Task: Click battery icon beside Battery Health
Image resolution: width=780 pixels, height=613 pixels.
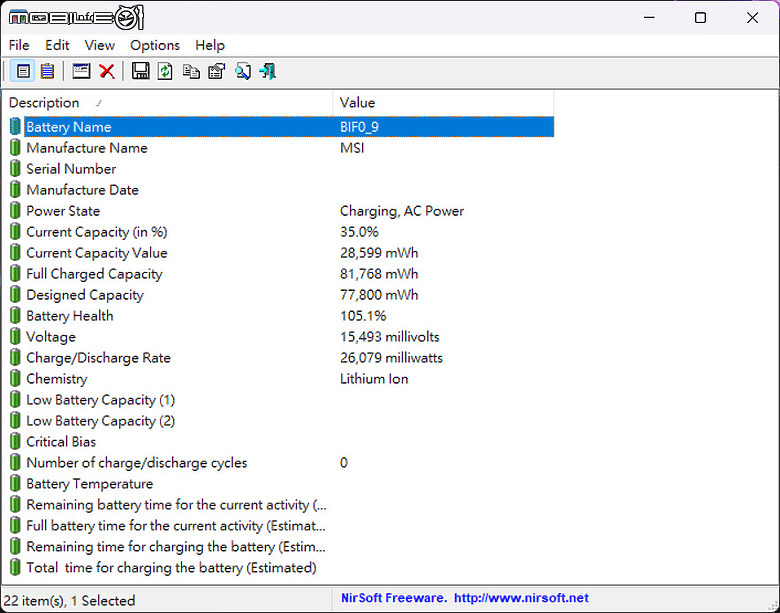Action: [x=15, y=316]
